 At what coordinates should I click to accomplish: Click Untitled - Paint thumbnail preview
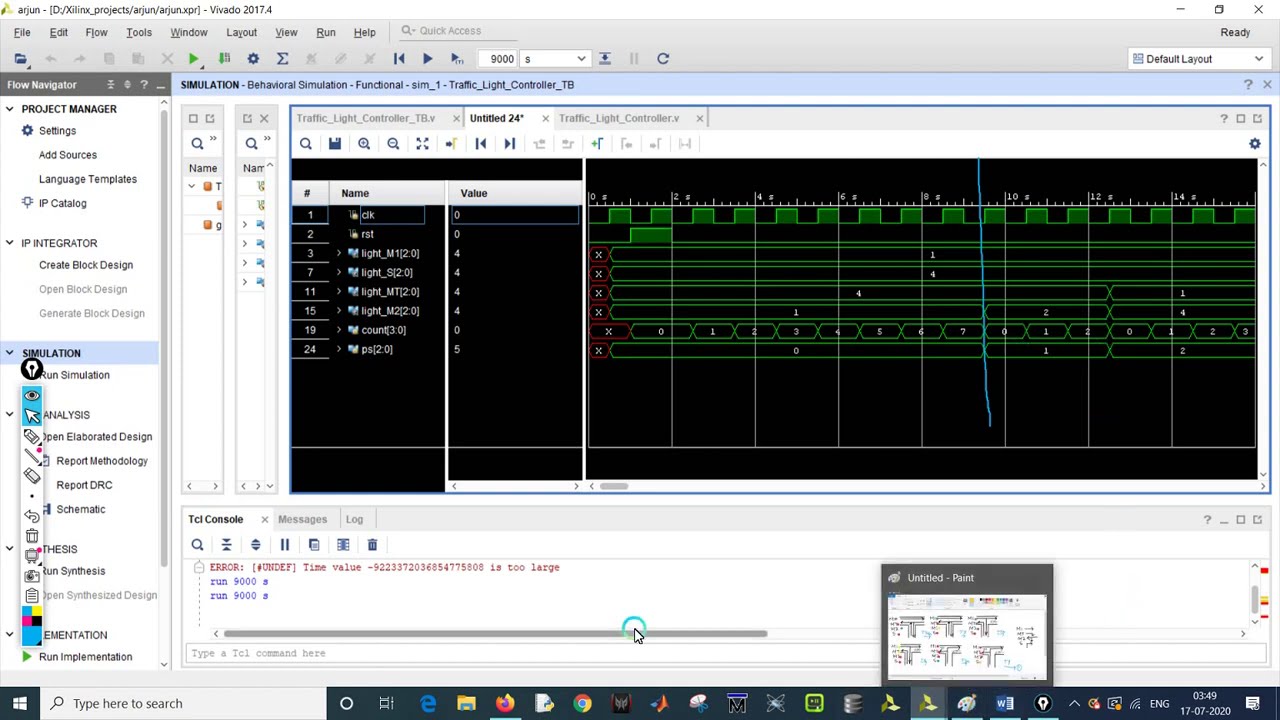(967, 637)
